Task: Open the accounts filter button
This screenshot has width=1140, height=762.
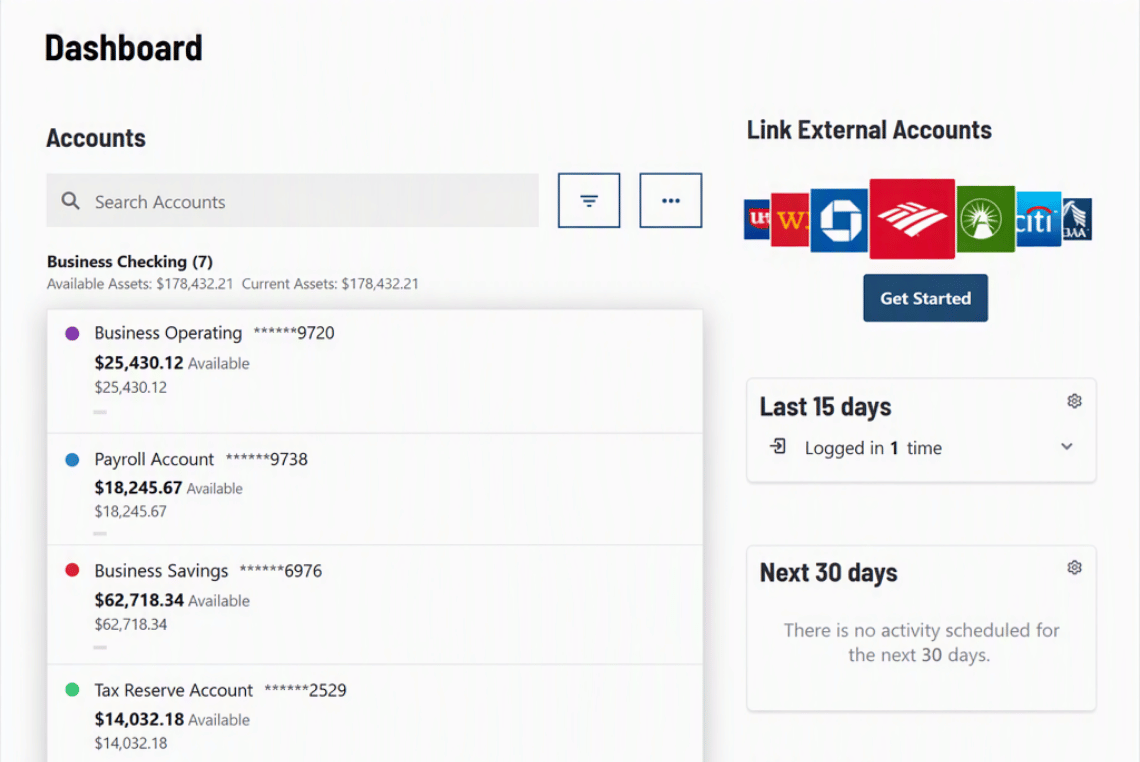Action: point(589,200)
